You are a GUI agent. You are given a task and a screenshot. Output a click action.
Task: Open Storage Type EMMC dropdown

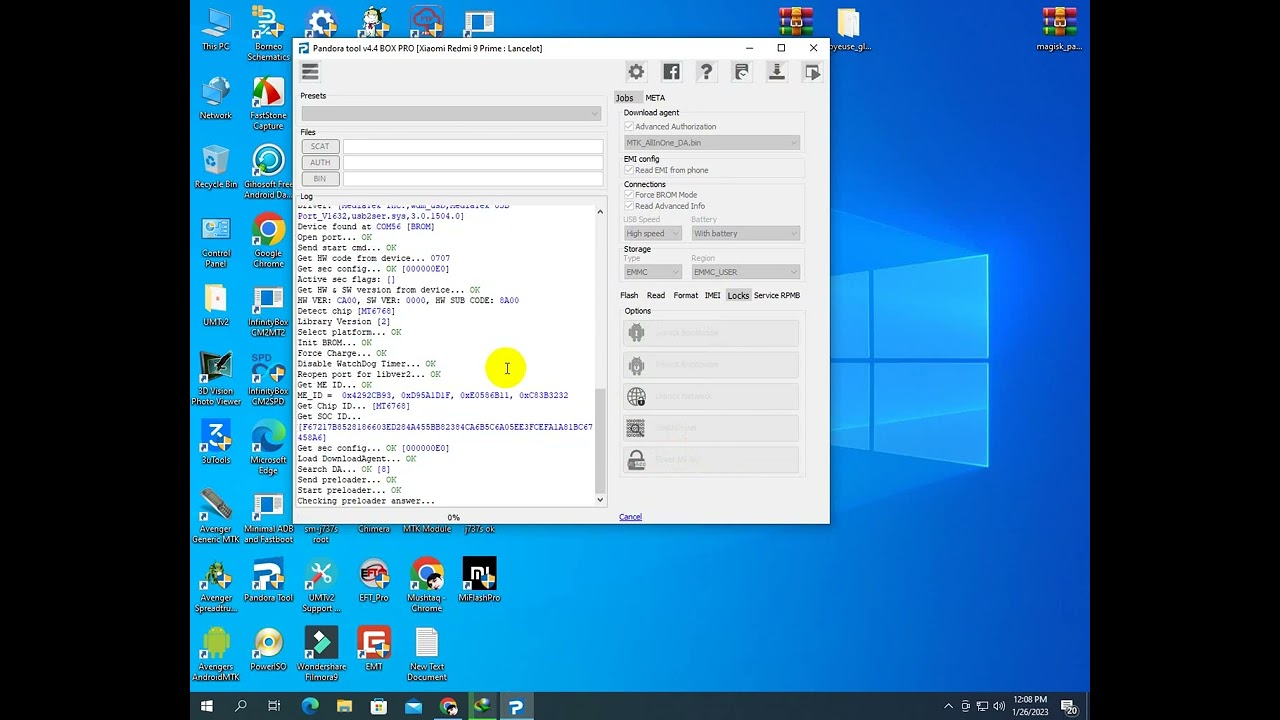pos(652,272)
